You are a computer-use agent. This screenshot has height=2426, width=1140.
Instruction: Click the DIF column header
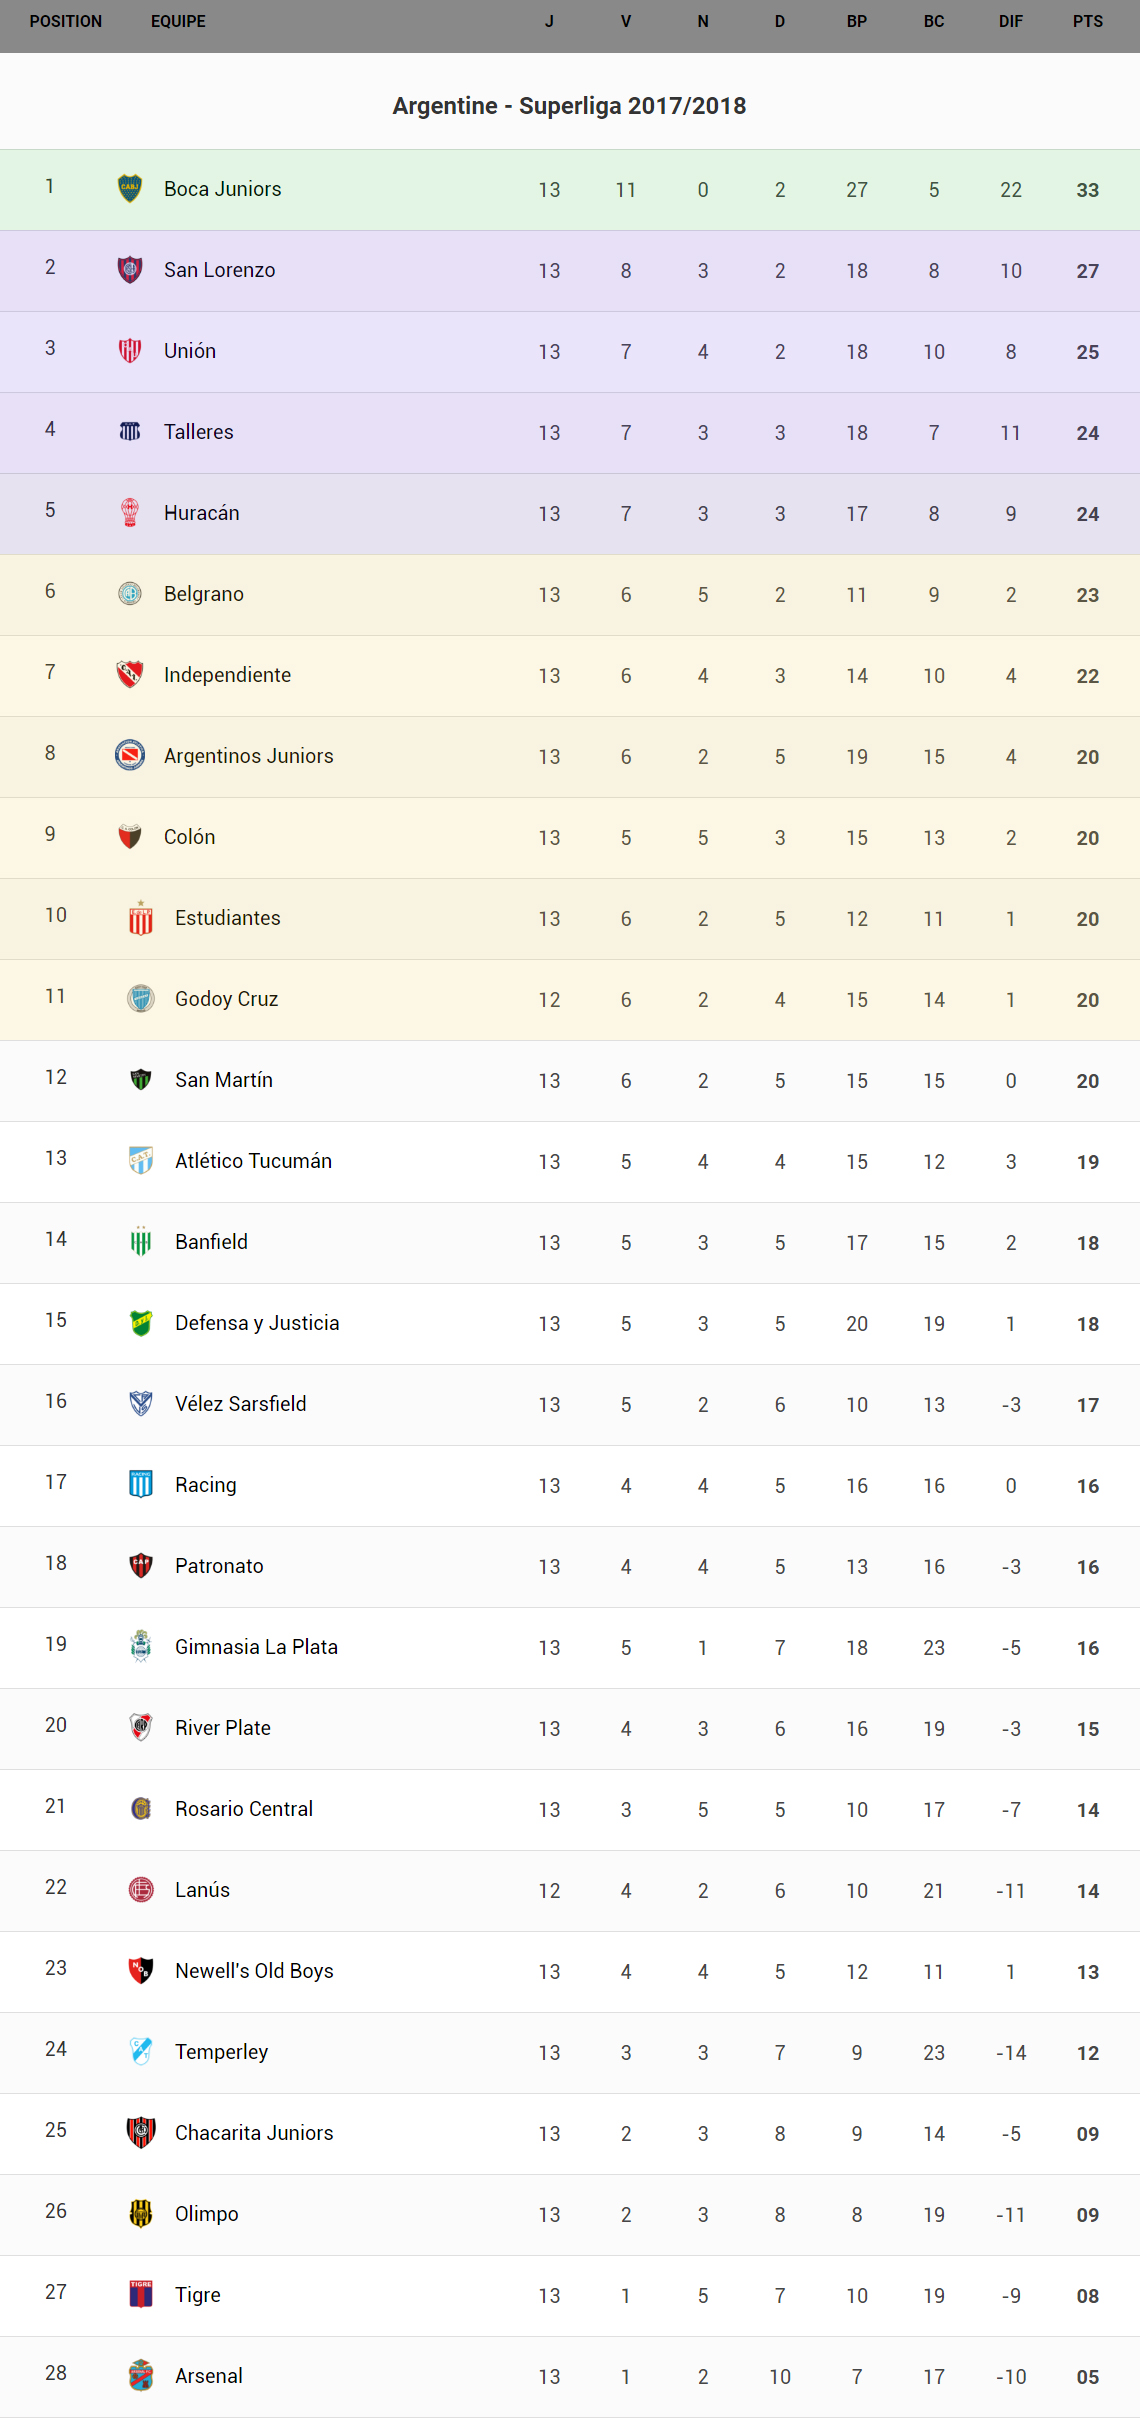point(1010,22)
